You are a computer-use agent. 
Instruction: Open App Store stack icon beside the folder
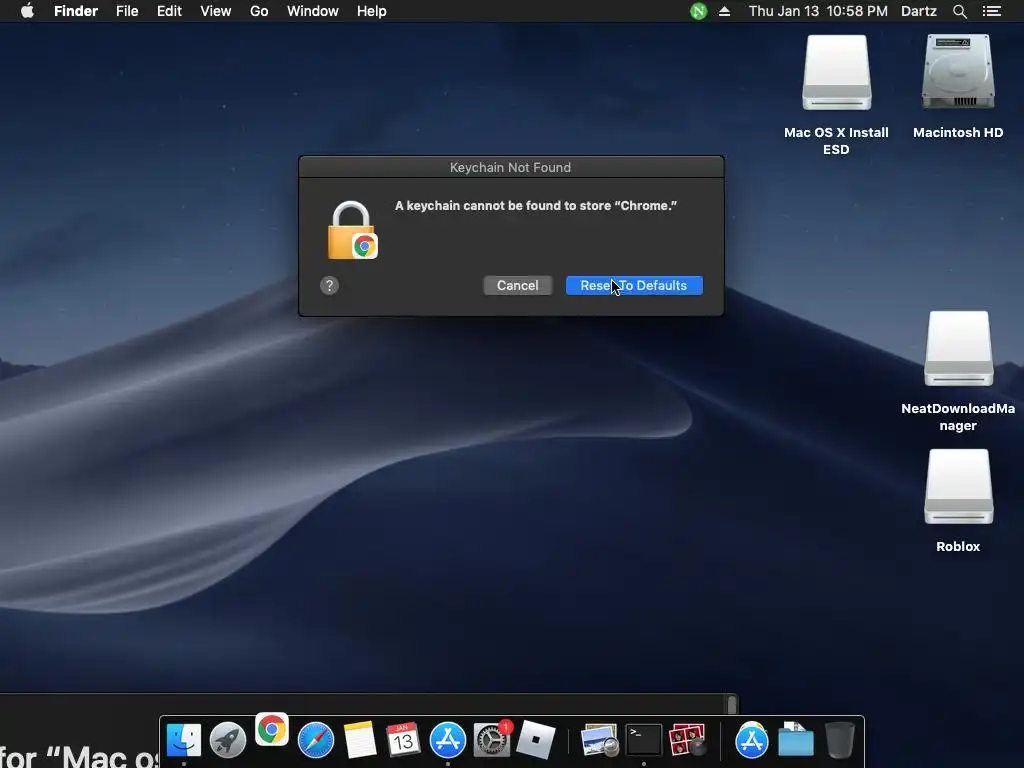click(752, 741)
